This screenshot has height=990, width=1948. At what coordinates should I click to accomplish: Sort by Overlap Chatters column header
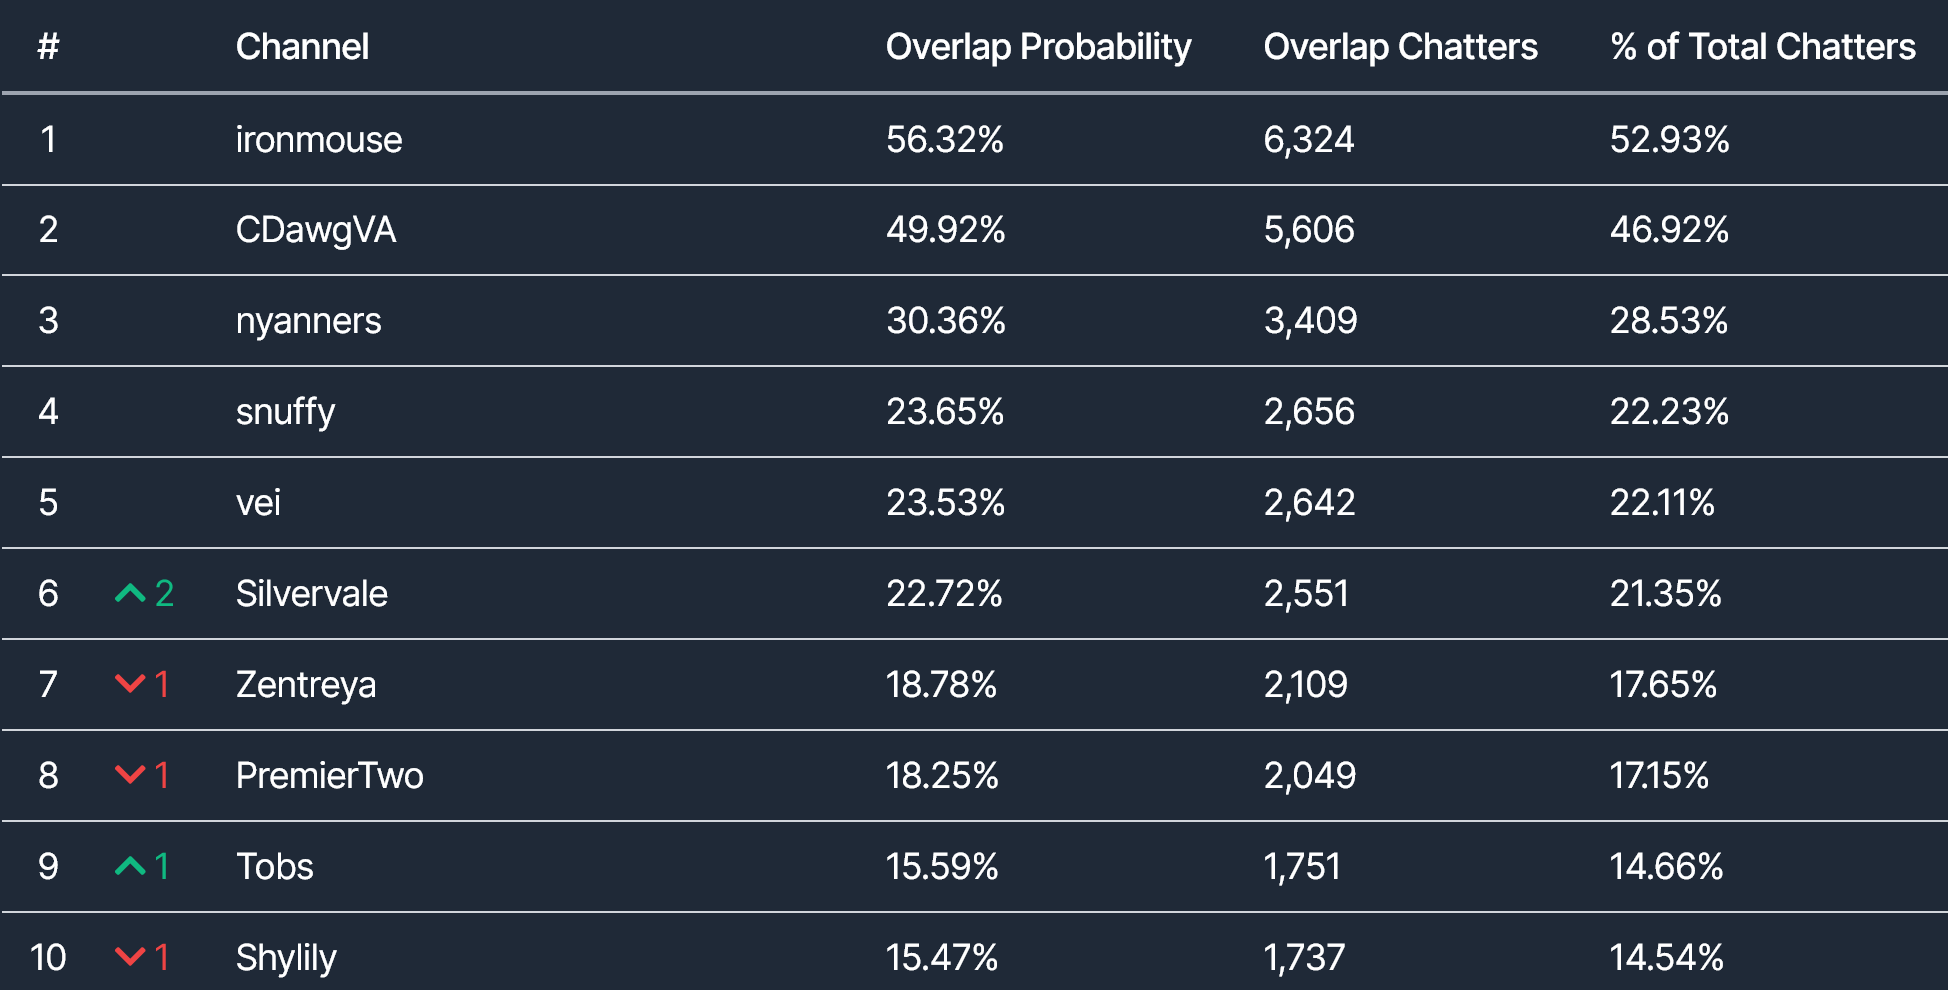[1400, 47]
